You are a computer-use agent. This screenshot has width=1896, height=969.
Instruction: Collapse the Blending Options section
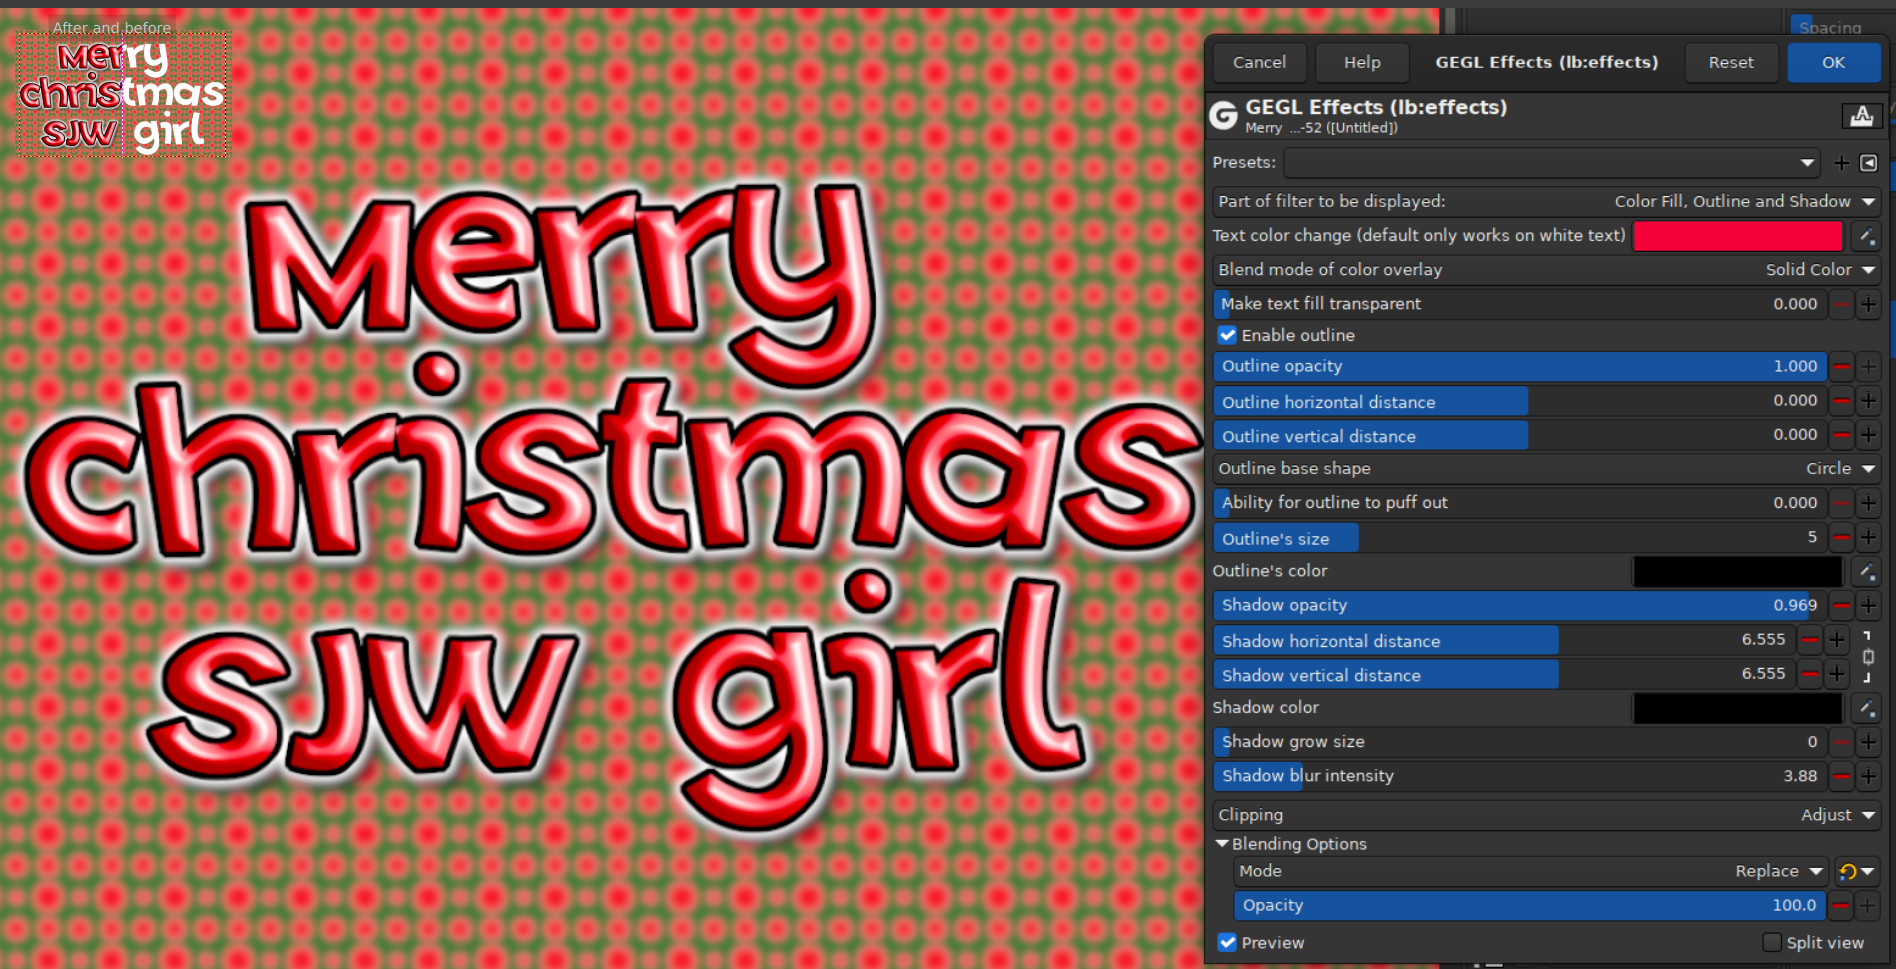coord(1222,844)
